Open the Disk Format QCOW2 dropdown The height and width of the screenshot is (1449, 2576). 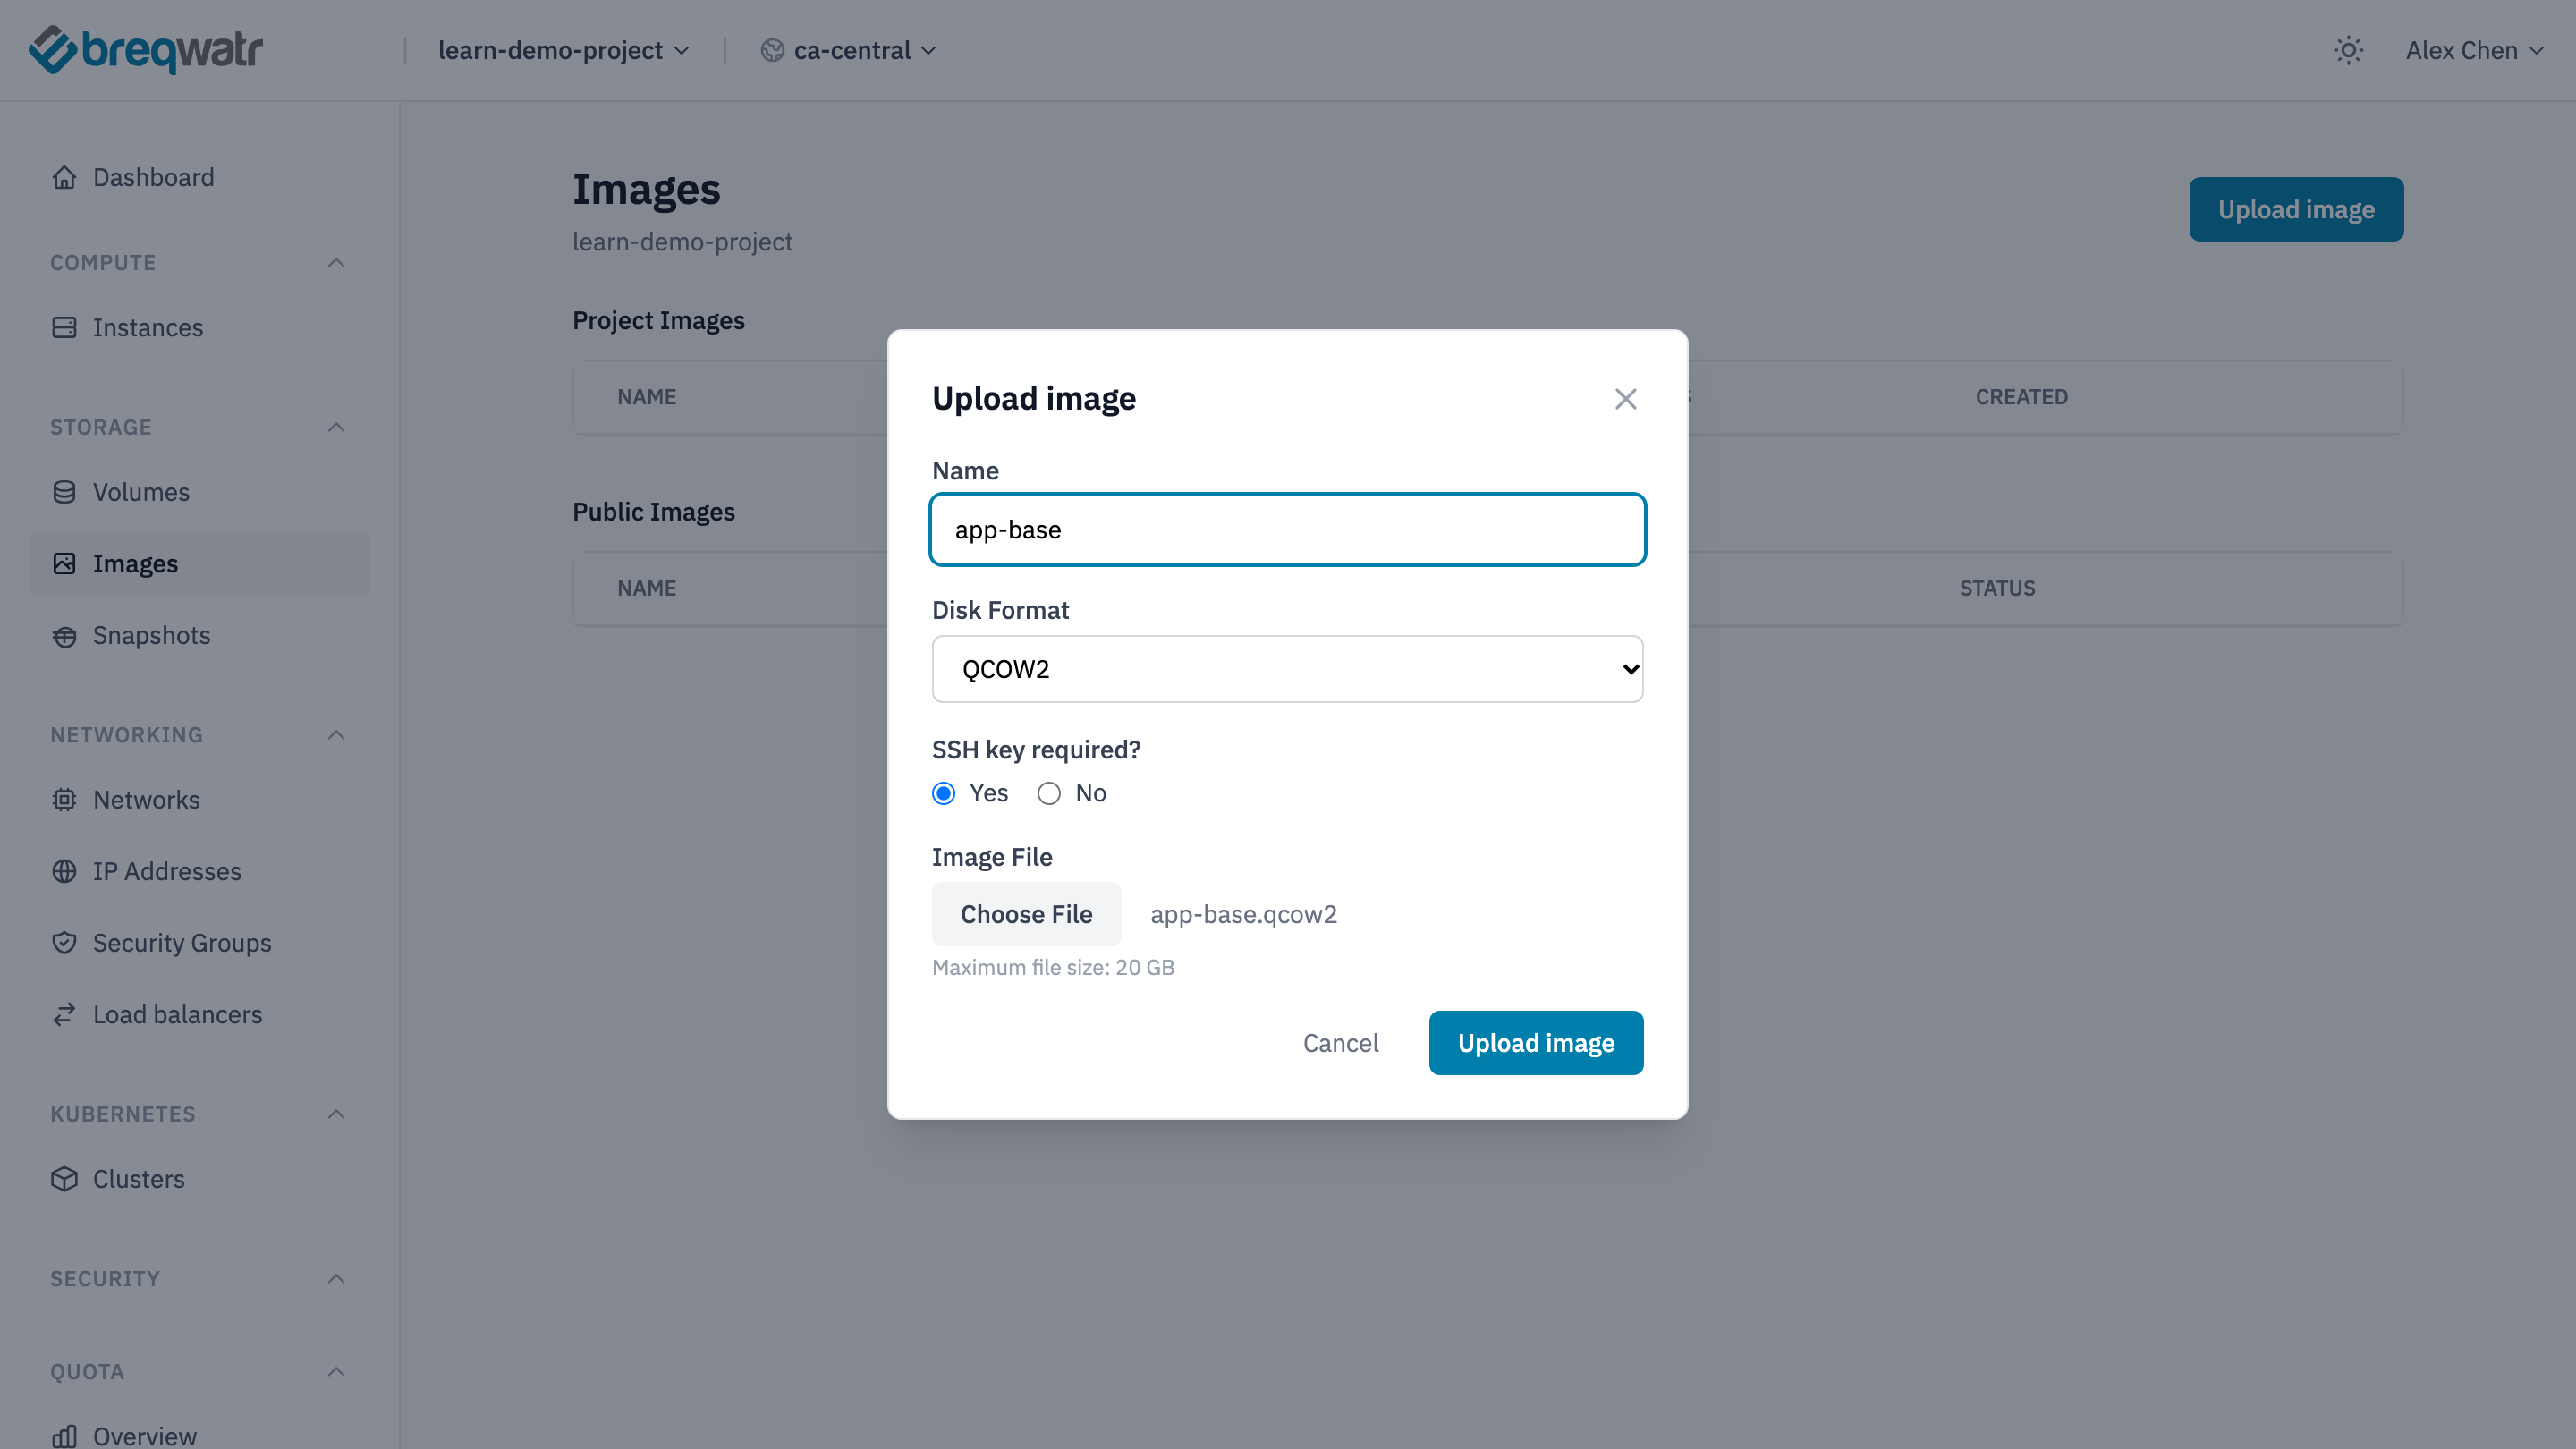(1287, 669)
